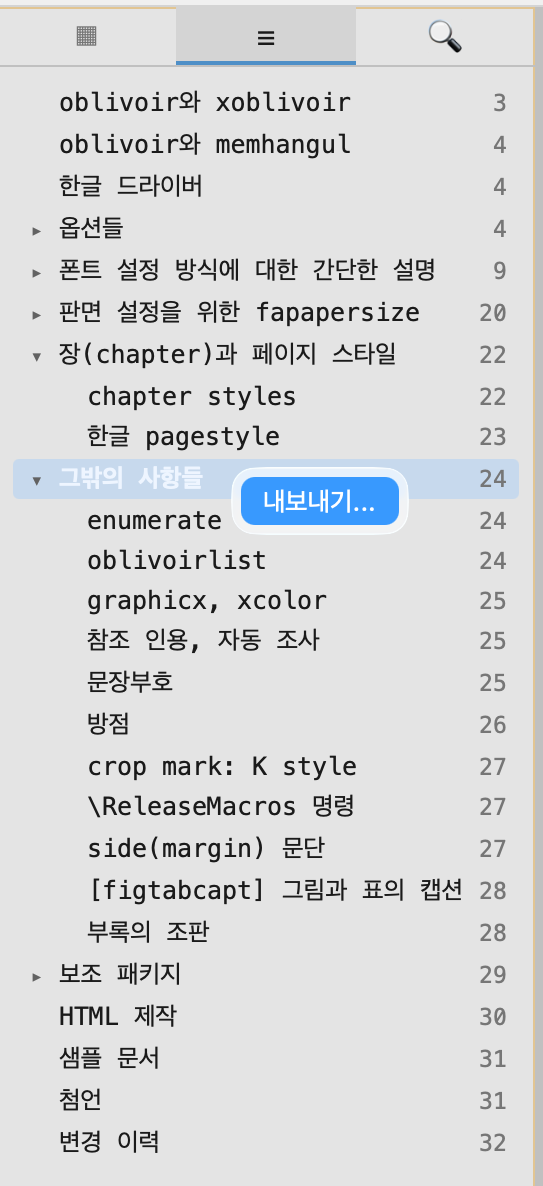
Task: Click the 내보내기... export button
Action: point(319,501)
